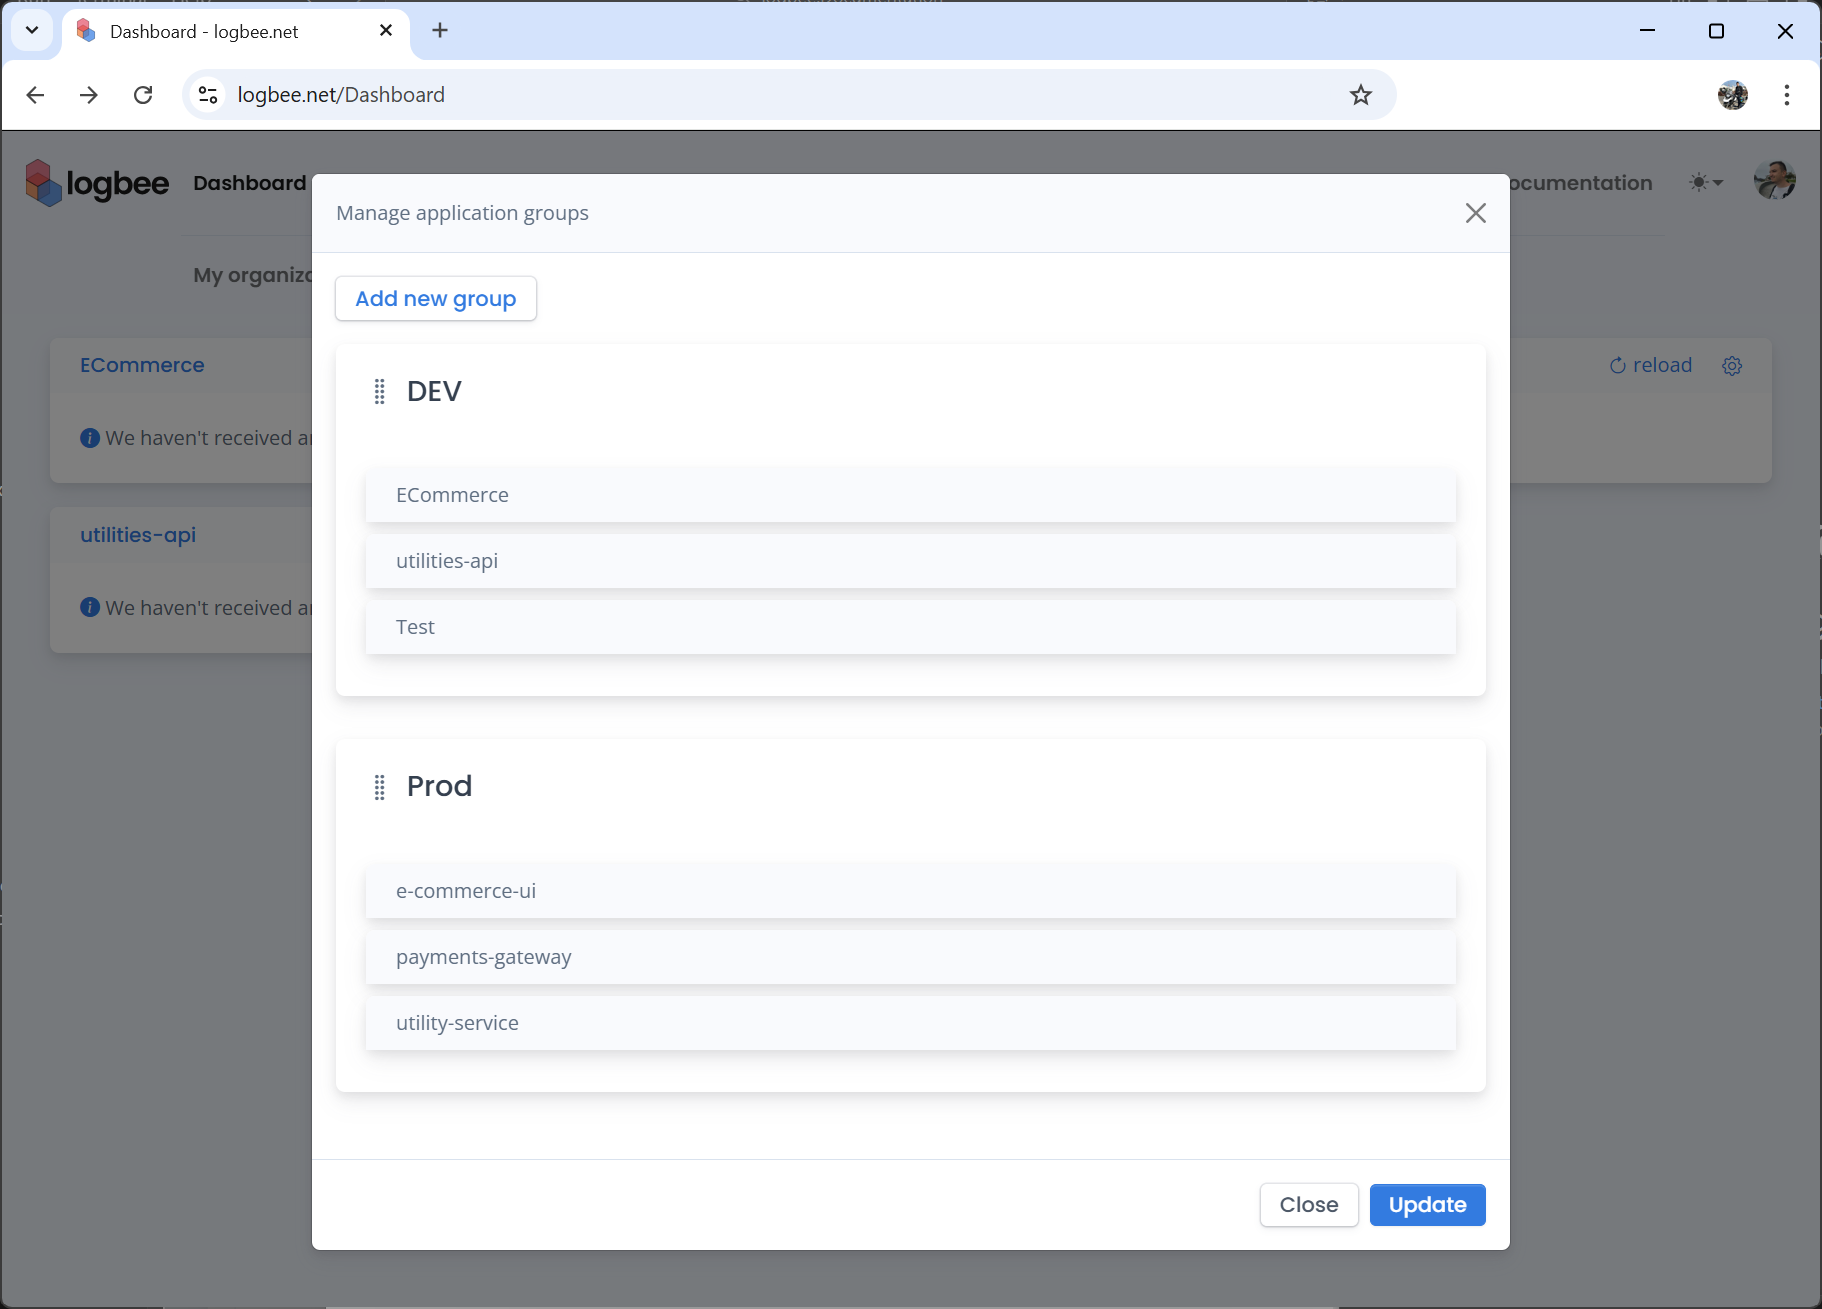Grab the DEV group drag handle
This screenshot has height=1309, width=1822.
[379, 391]
